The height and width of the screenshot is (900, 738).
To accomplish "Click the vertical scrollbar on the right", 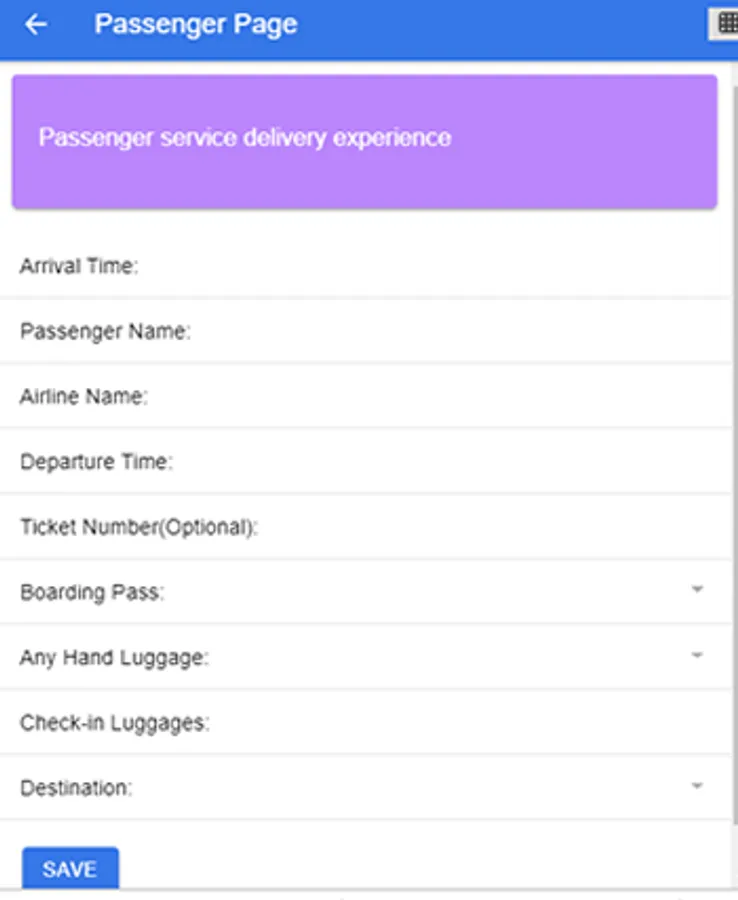I will [x=735, y=453].
